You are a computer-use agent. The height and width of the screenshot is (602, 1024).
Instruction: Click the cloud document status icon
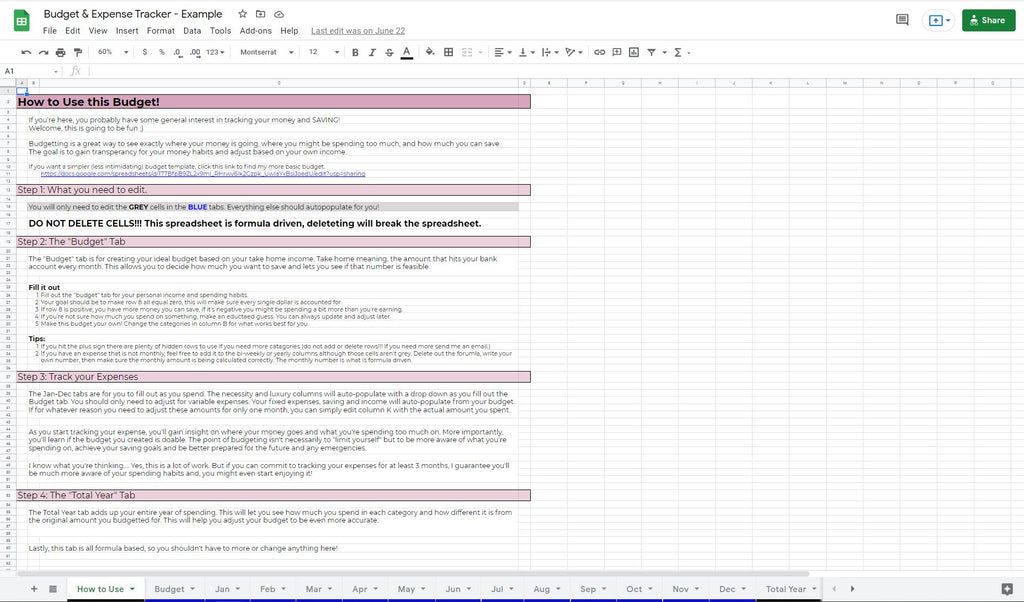pyautogui.click(x=279, y=14)
